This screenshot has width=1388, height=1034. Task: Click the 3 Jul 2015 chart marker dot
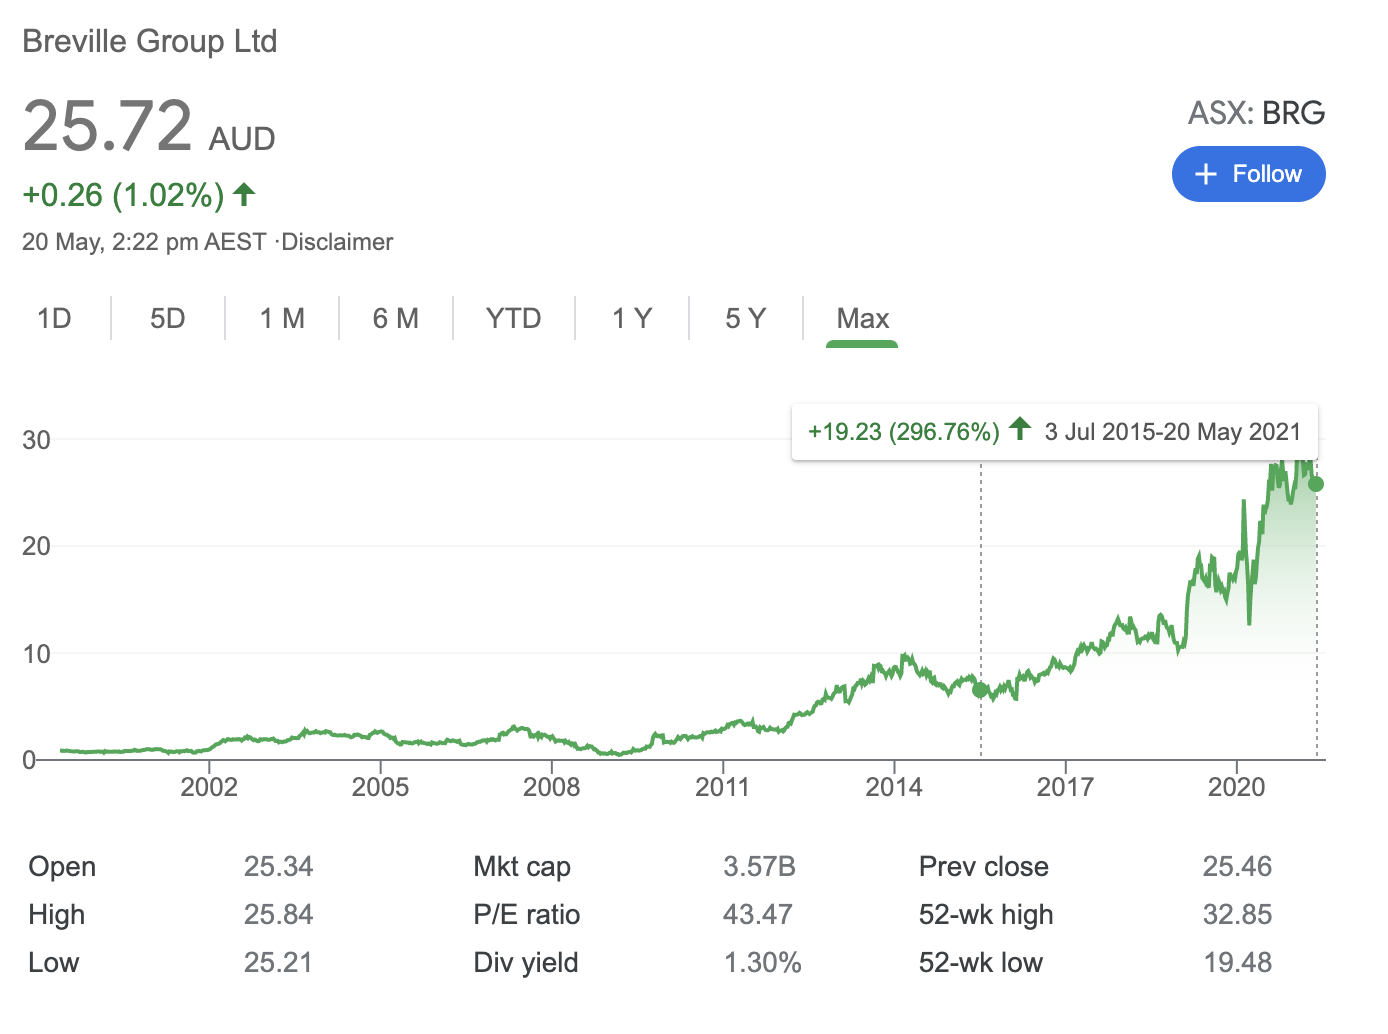pos(980,690)
